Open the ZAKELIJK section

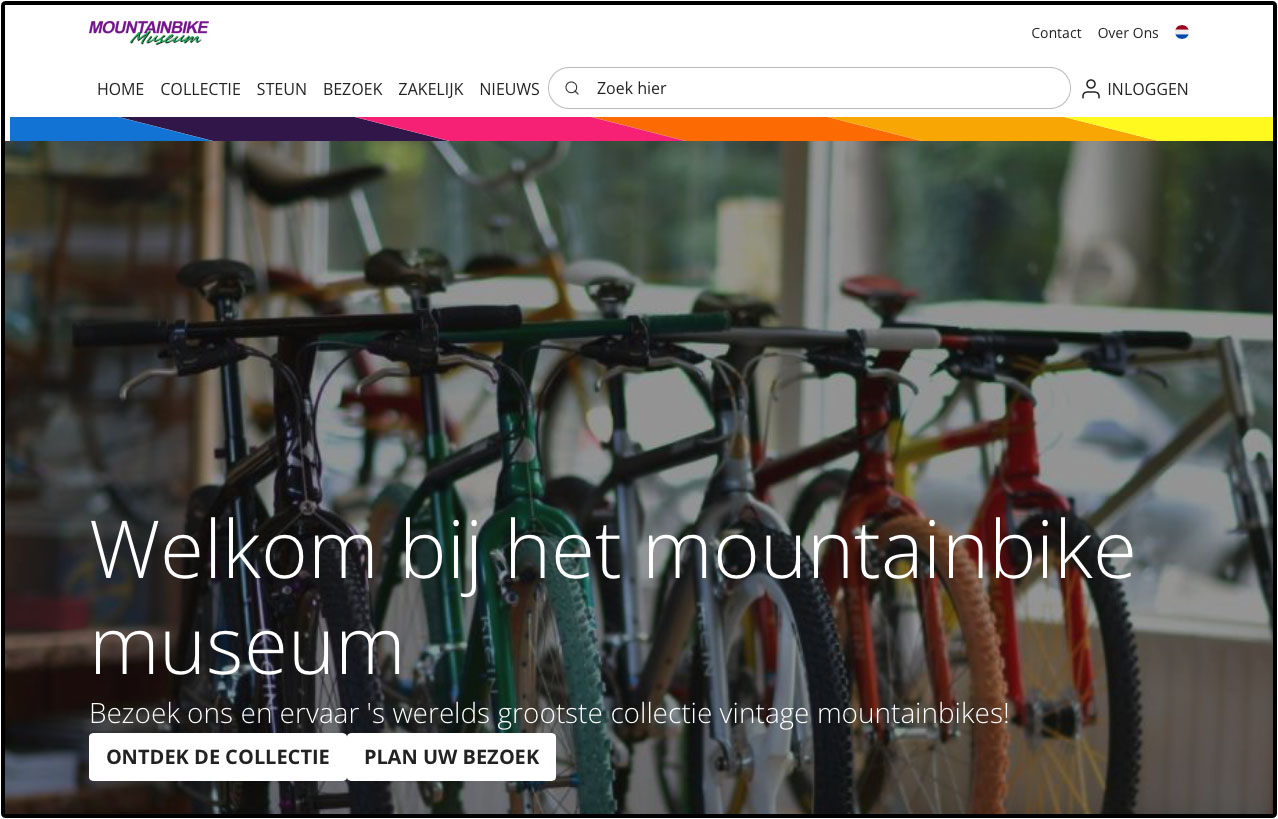coord(430,89)
